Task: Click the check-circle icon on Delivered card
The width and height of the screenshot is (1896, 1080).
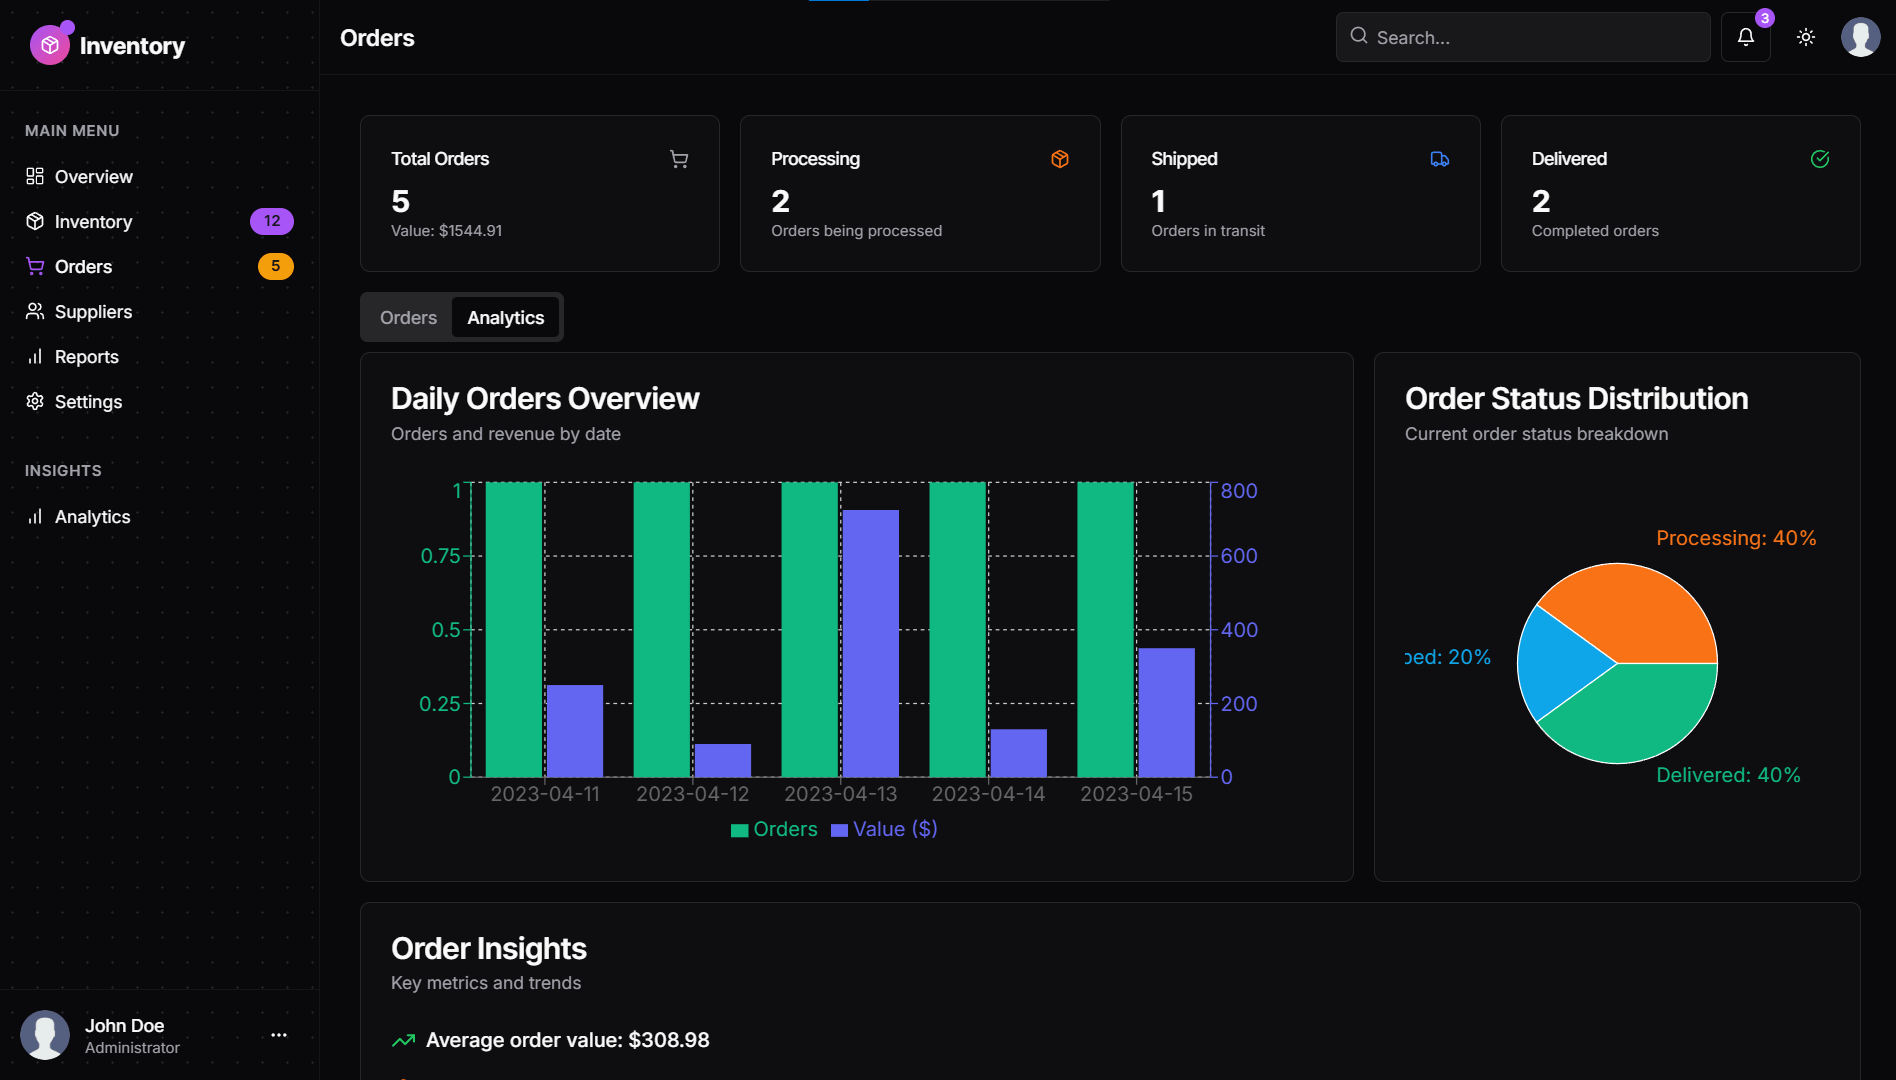Action: click(x=1819, y=159)
